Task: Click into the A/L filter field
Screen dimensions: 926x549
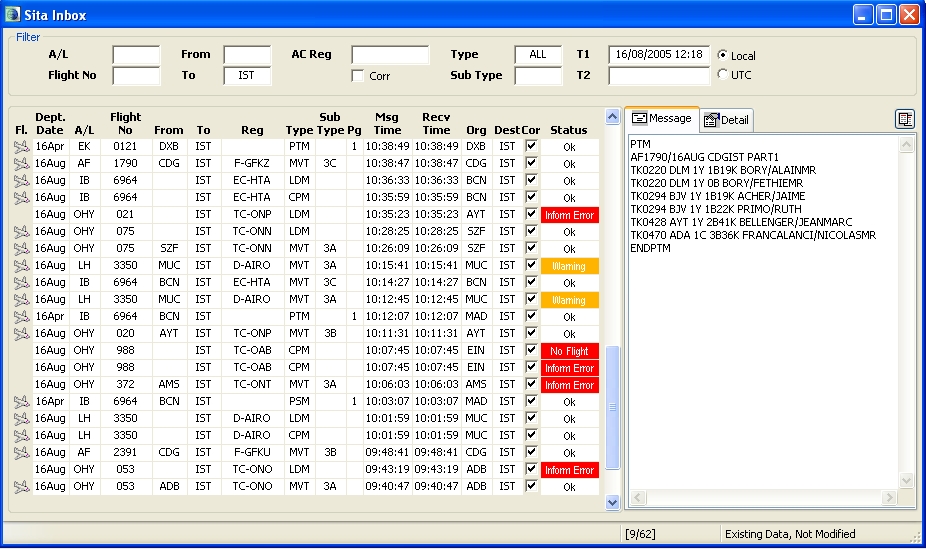Action: (x=136, y=55)
